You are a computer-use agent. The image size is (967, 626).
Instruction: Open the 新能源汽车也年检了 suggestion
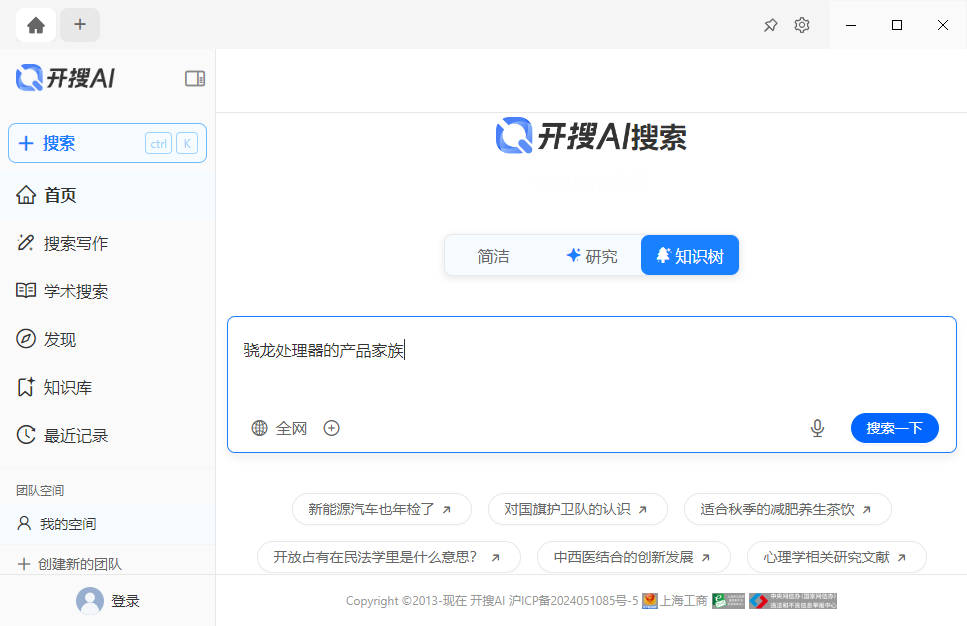click(381, 509)
